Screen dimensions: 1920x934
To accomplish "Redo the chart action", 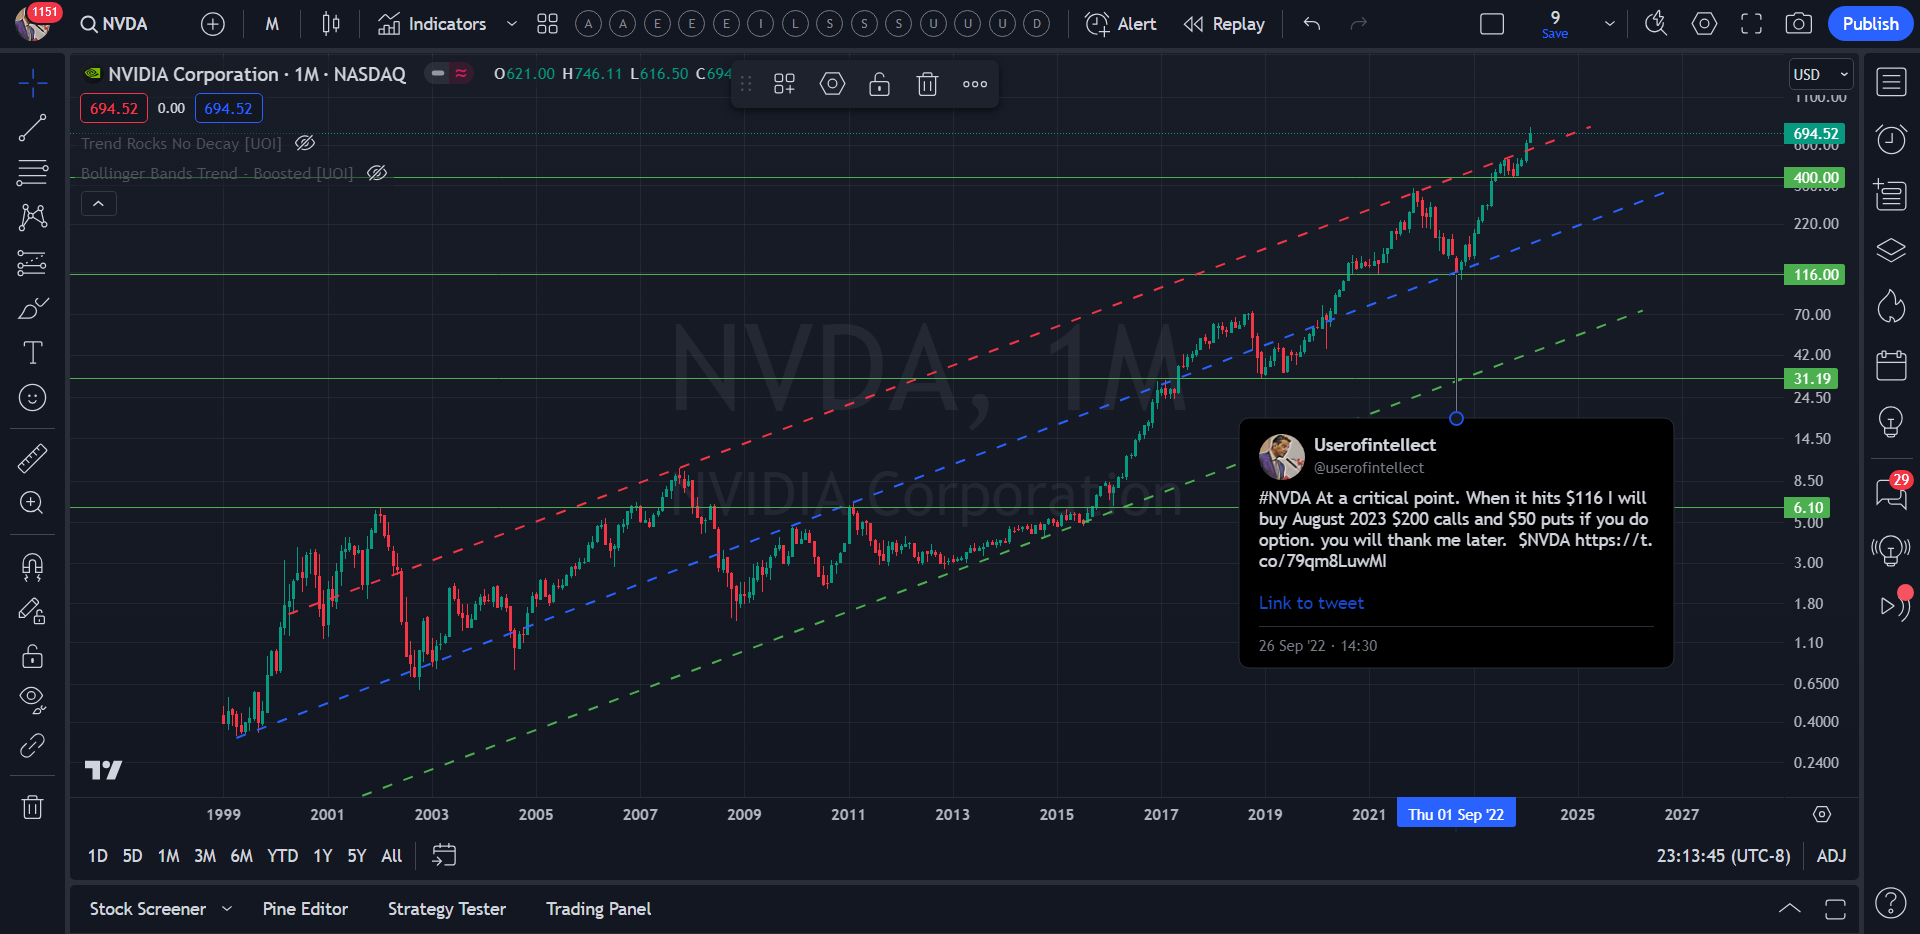I will pyautogui.click(x=1358, y=24).
